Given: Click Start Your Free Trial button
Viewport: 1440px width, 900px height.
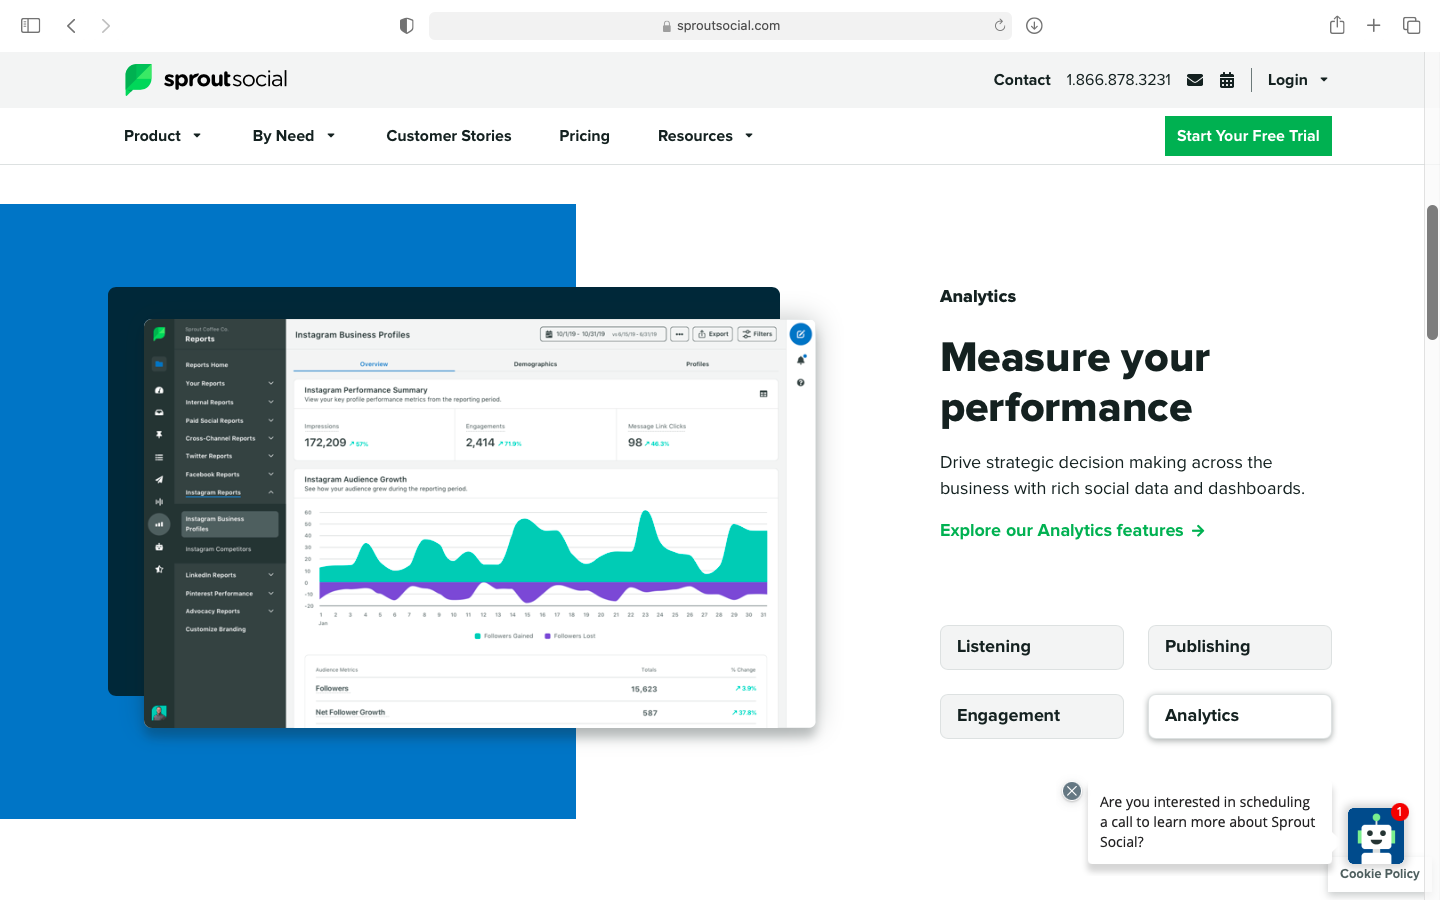Looking at the screenshot, I should 1248,136.
